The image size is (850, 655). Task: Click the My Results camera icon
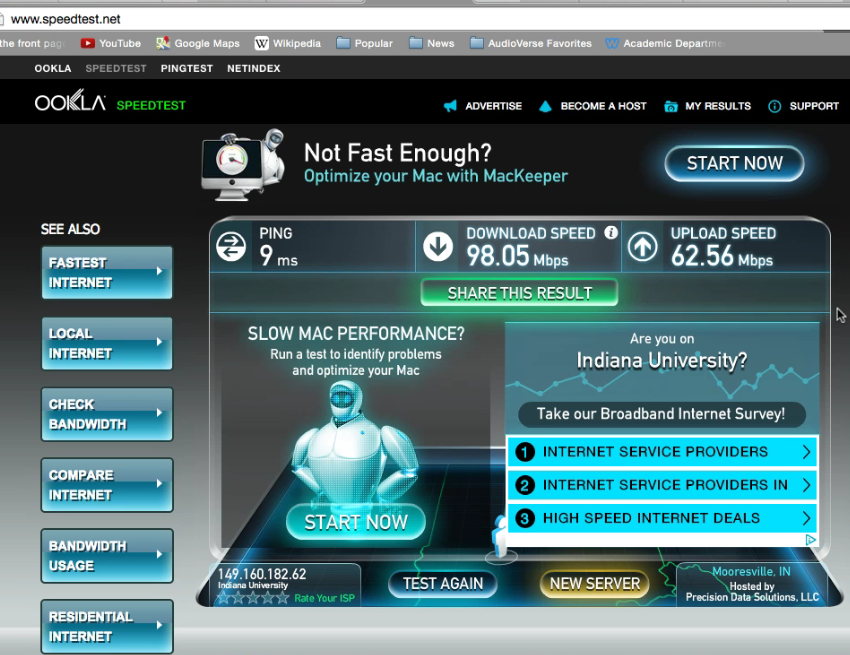tap(671, 106)
